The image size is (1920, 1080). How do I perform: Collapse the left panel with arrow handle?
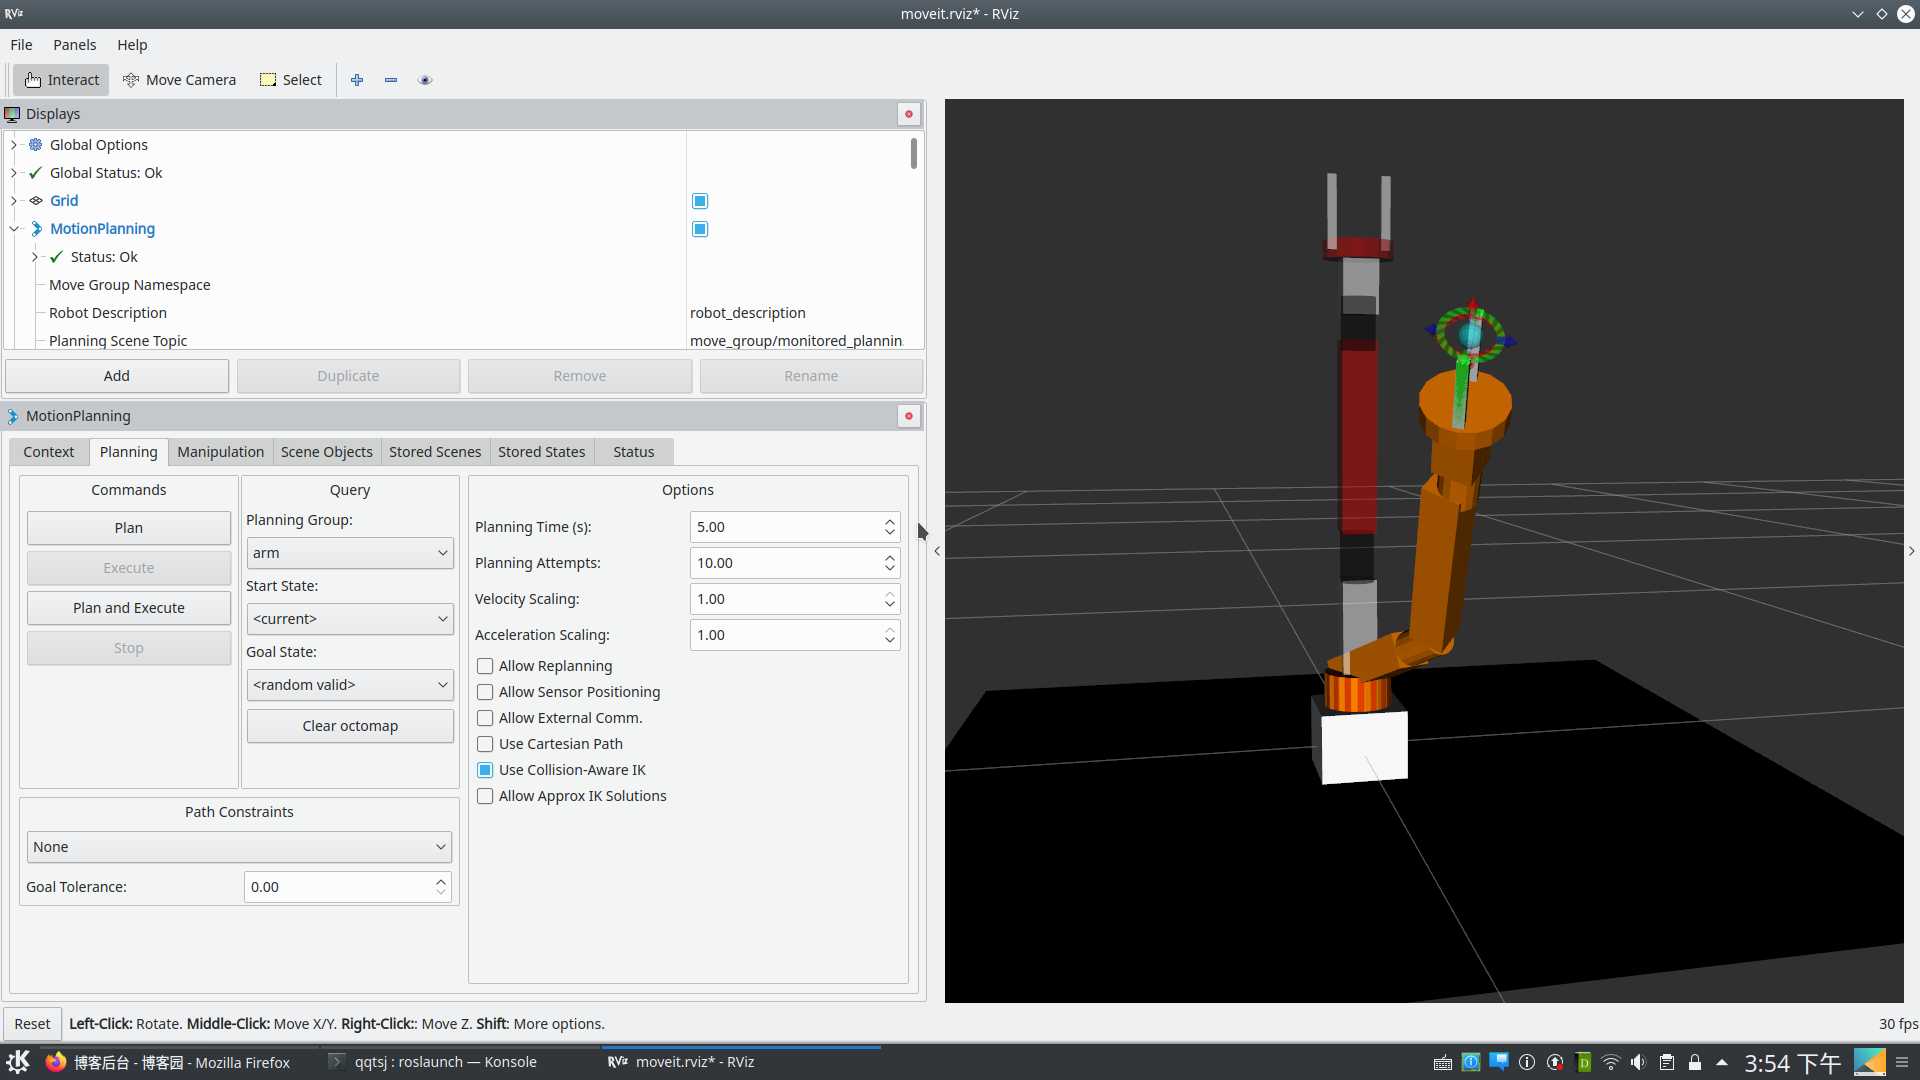937,551
